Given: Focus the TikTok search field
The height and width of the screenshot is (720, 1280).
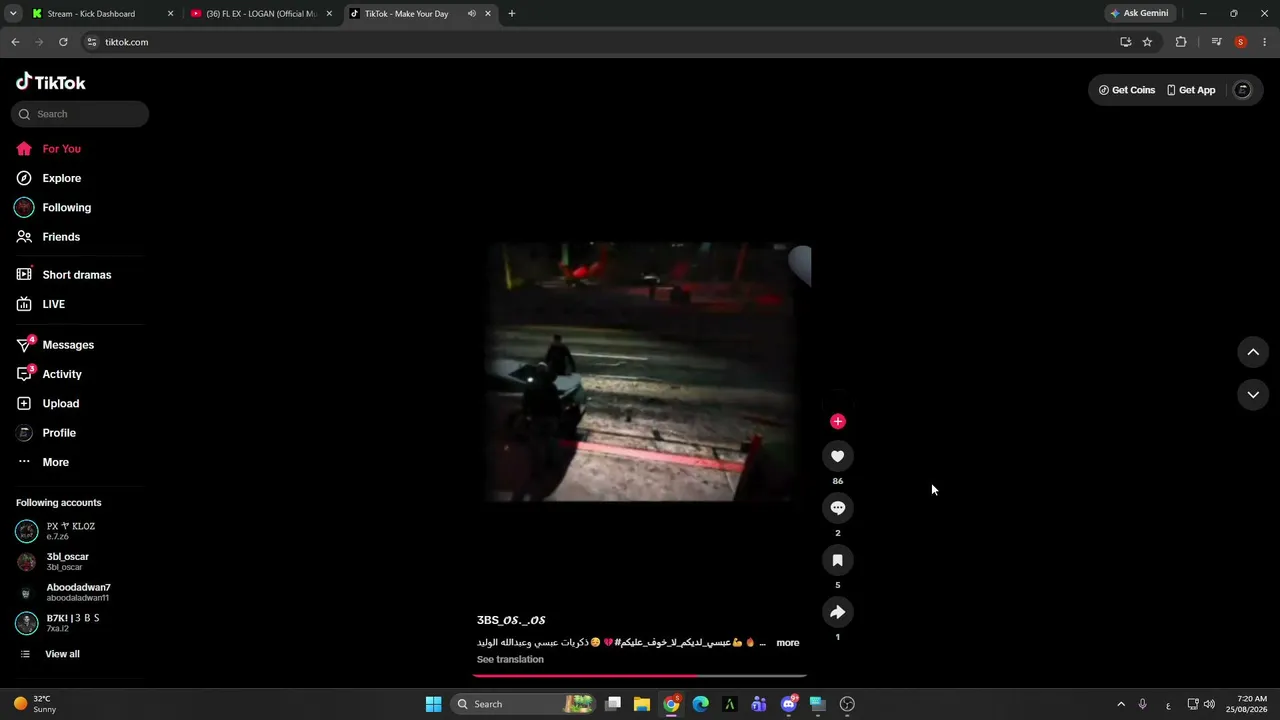Looking at the screenshot, I should click(80, 114).
